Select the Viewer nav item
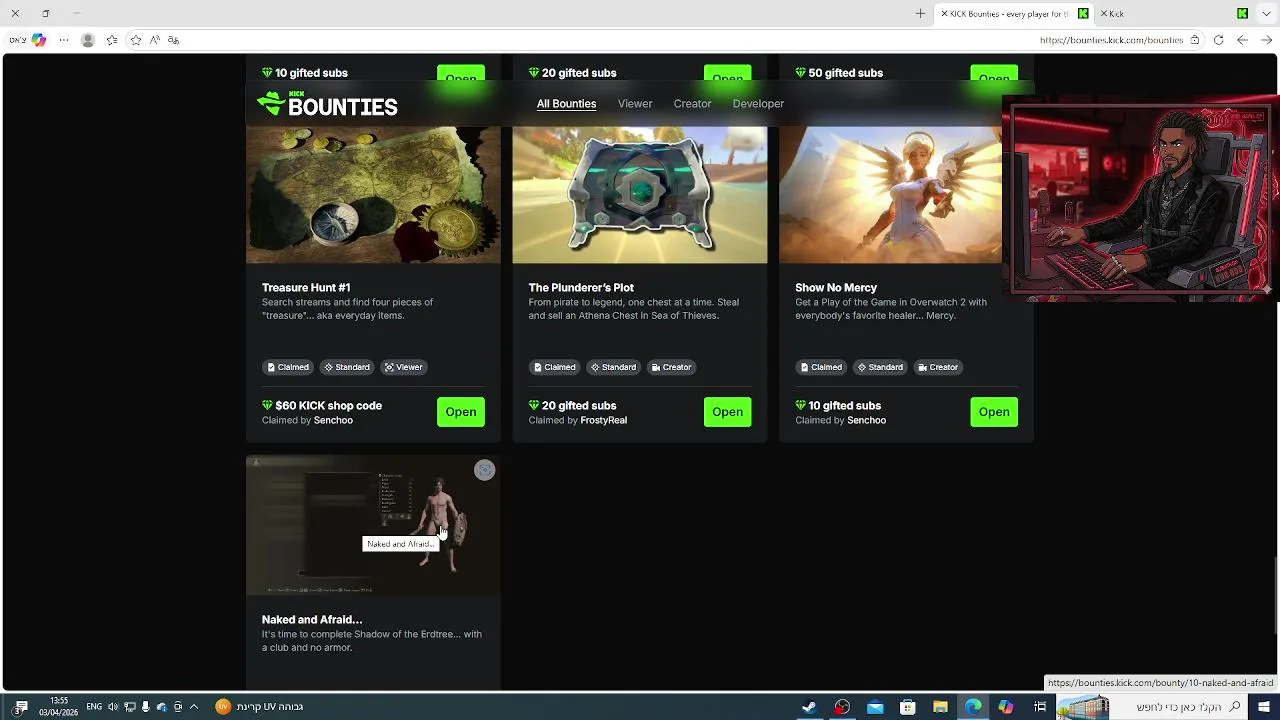The width and height of the screenshot is (1280, 720). (635, 104)
